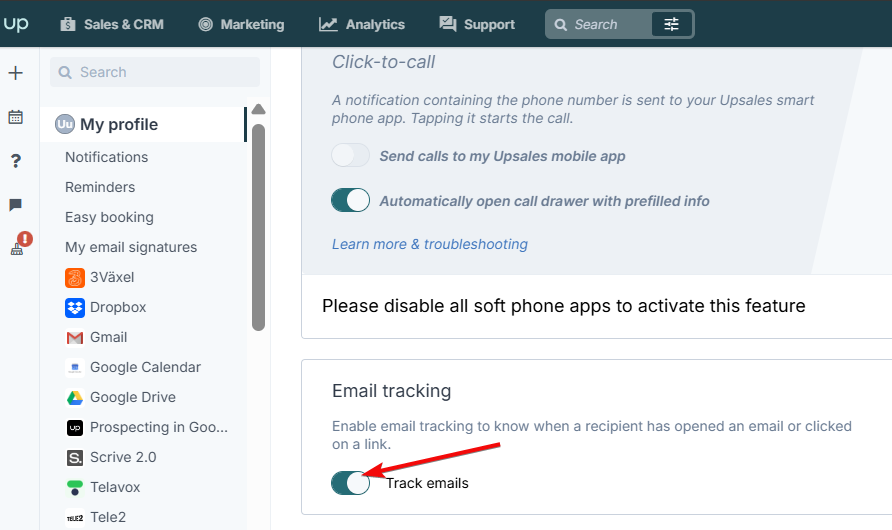
Task: Select the Dropbox integration
Action: pos(106,308)
